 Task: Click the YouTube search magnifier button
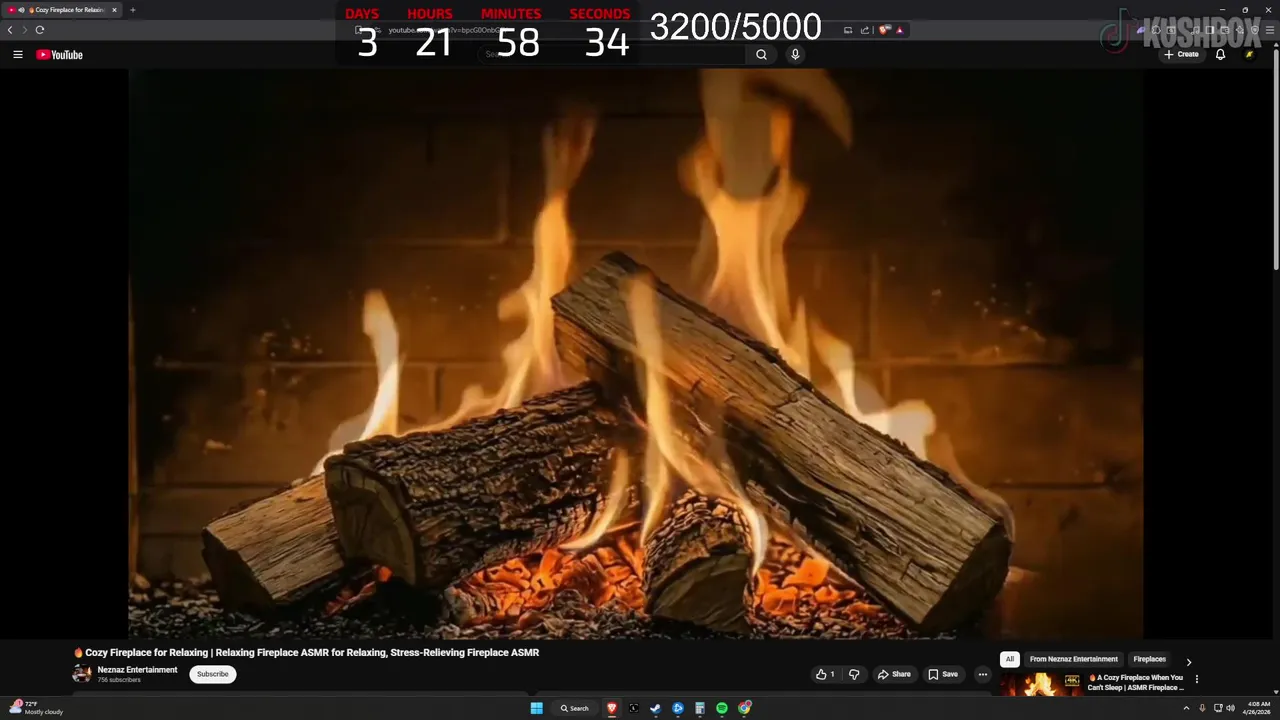[761, 55]
